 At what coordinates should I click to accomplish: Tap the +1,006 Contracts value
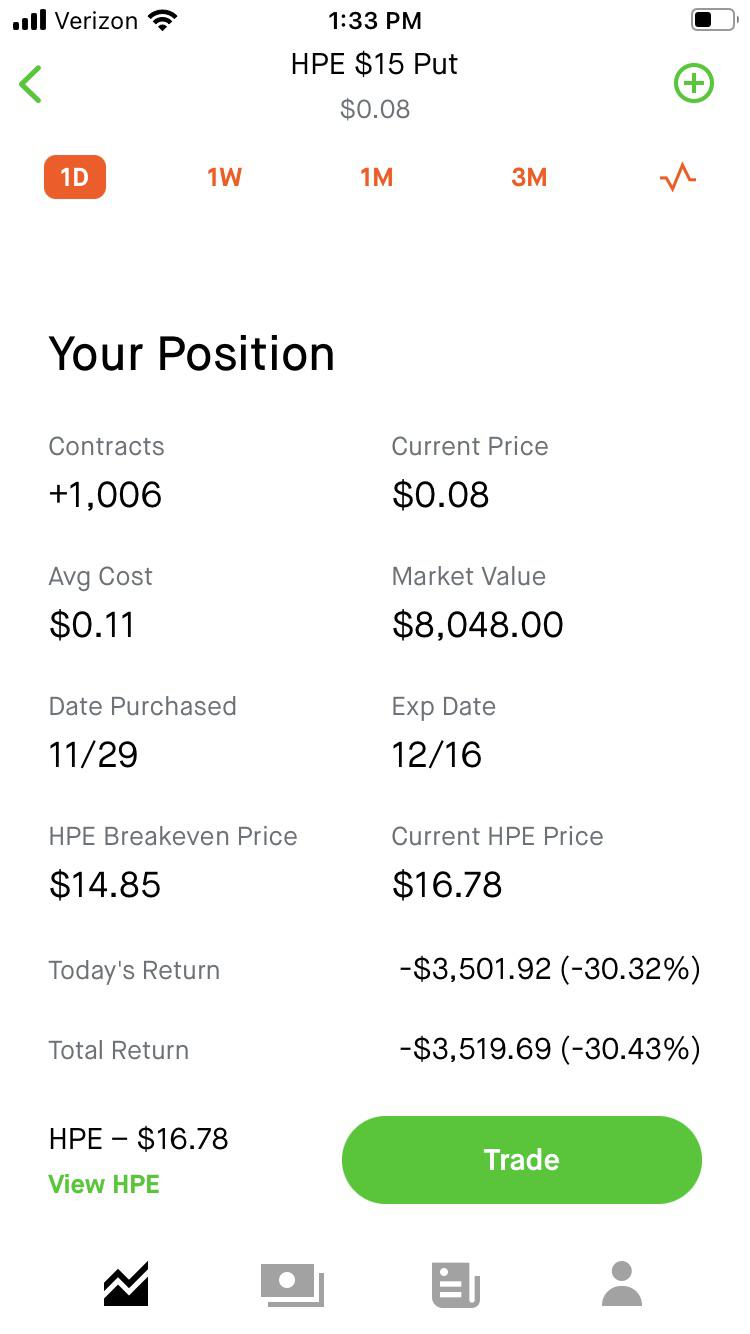point(105,495)
